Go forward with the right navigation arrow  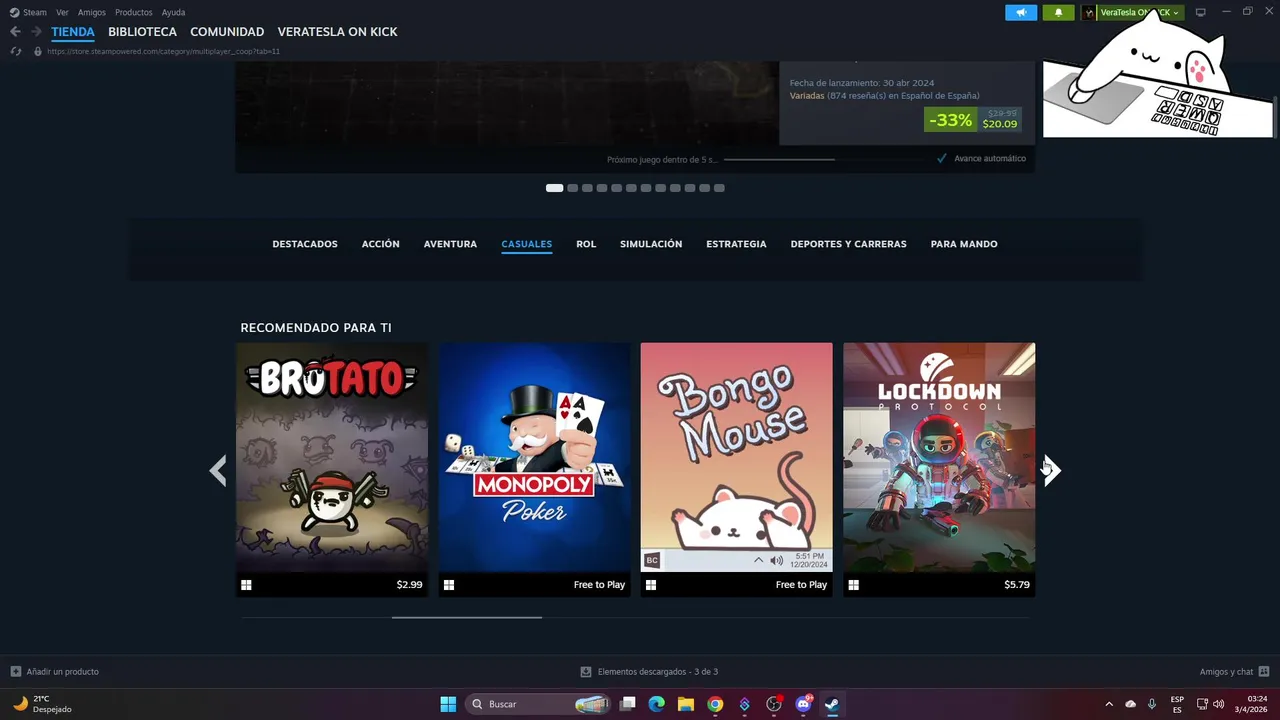point(36,32)
